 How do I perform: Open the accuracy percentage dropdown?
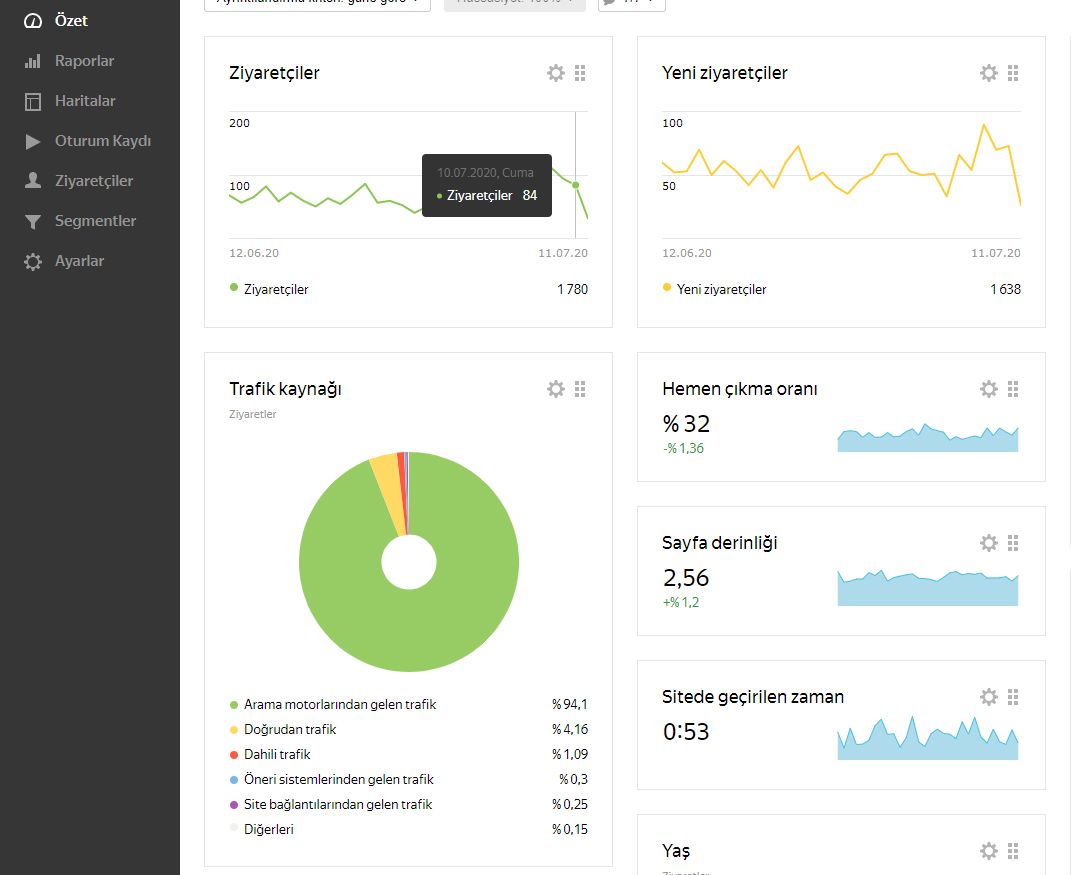515,3
